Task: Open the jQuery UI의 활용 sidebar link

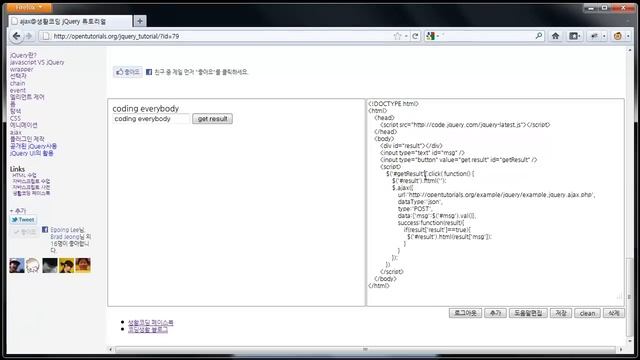Action: [31, 153]
